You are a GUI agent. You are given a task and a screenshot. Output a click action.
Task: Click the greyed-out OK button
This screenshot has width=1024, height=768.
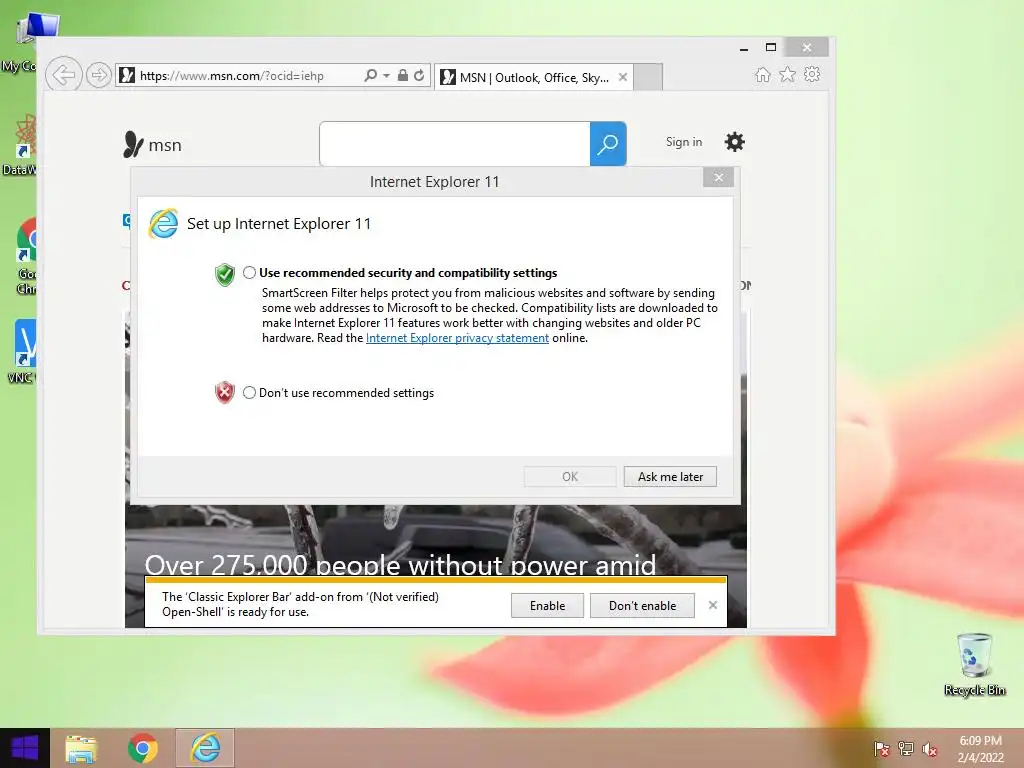click(570, 477)
